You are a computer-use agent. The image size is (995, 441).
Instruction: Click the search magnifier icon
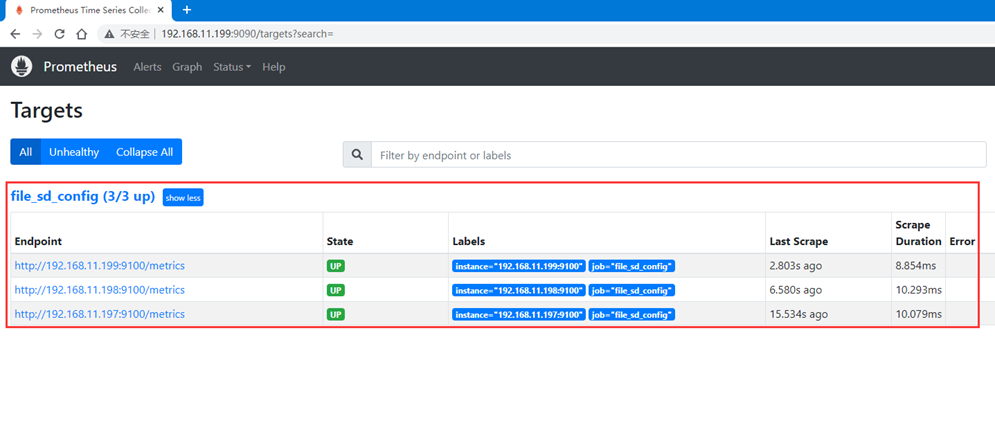click(x=357, y=155)
